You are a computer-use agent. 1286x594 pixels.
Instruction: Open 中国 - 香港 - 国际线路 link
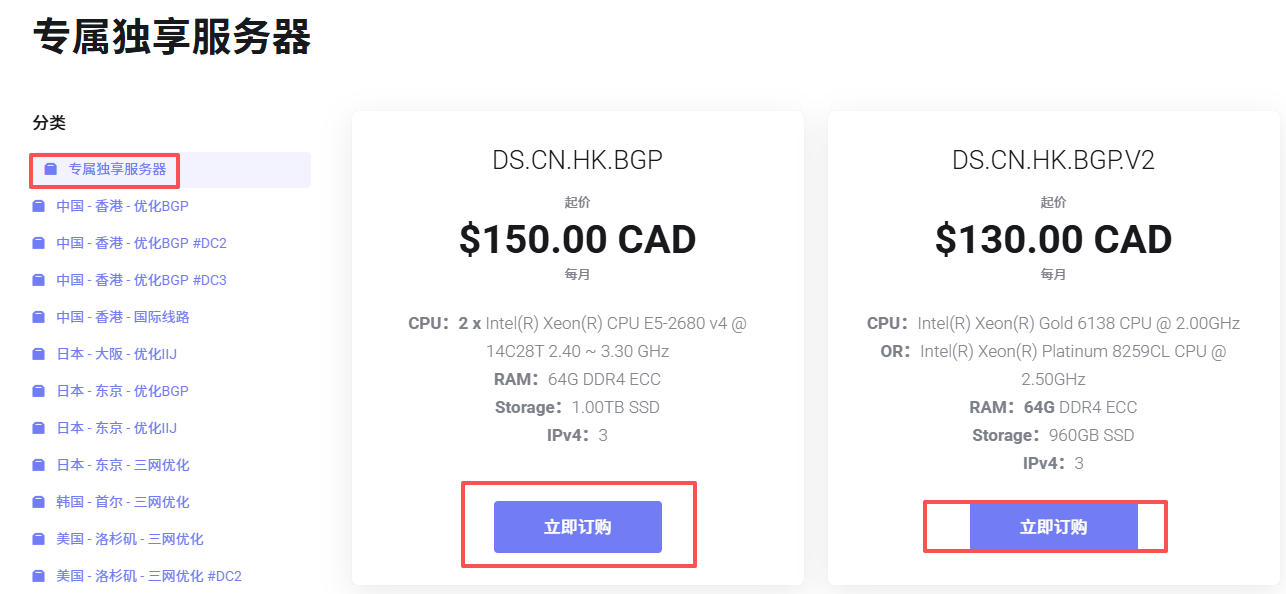click(123, 318)
